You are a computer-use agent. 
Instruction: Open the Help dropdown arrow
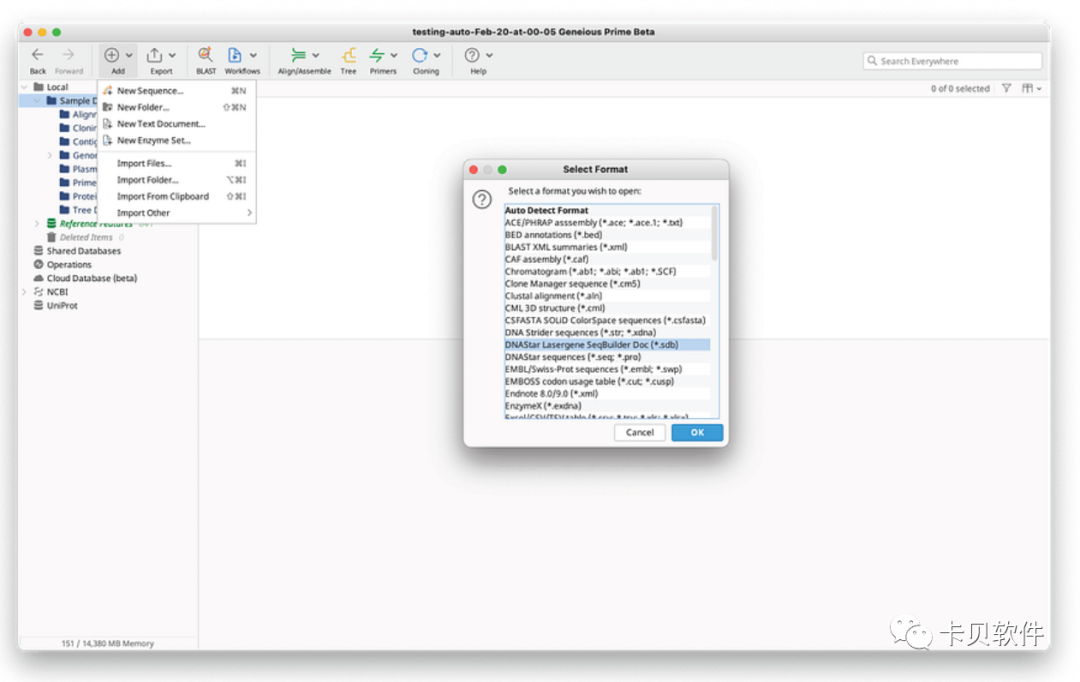pyautogui.click(x=489, y=55)
